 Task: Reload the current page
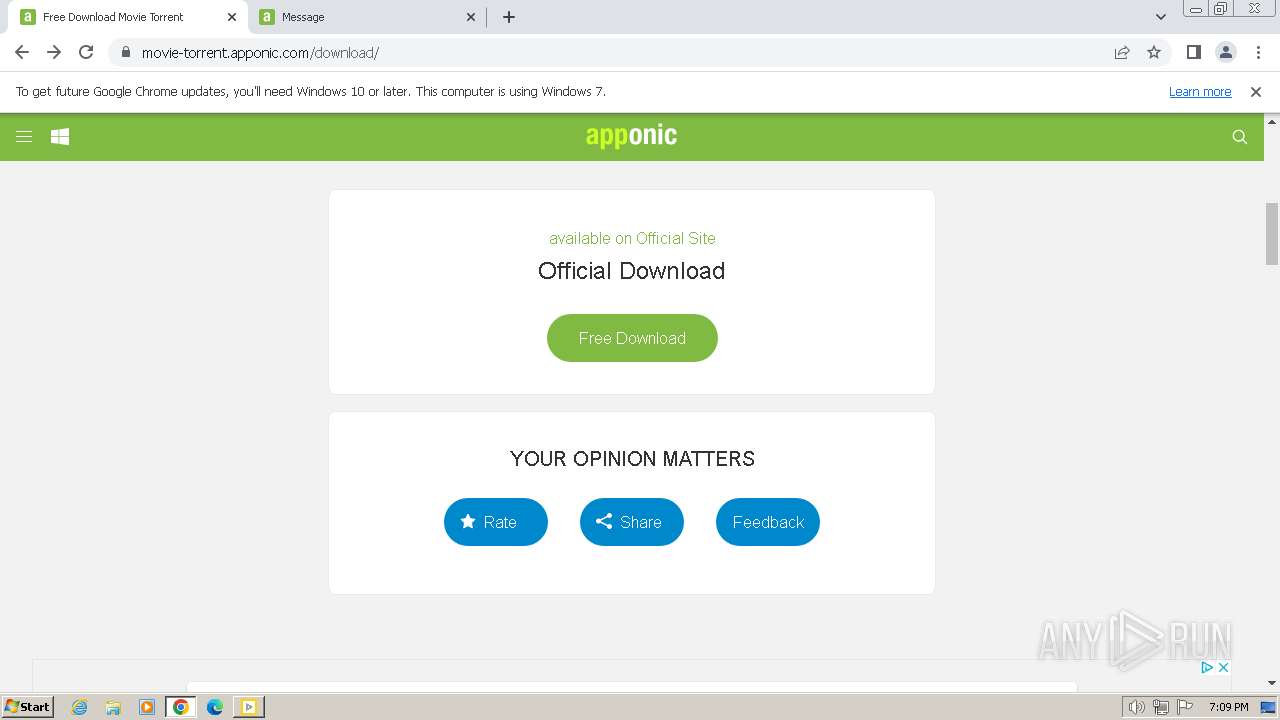[x=86, y=52]
